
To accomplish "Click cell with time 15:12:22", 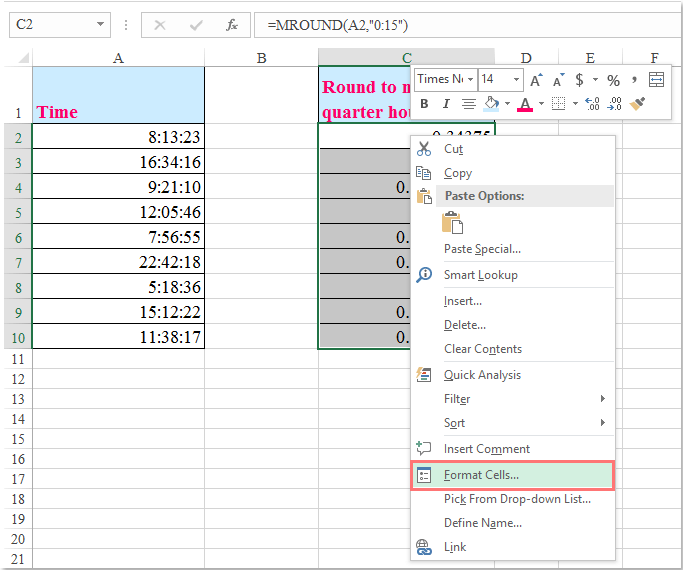I will coord(118,311).
